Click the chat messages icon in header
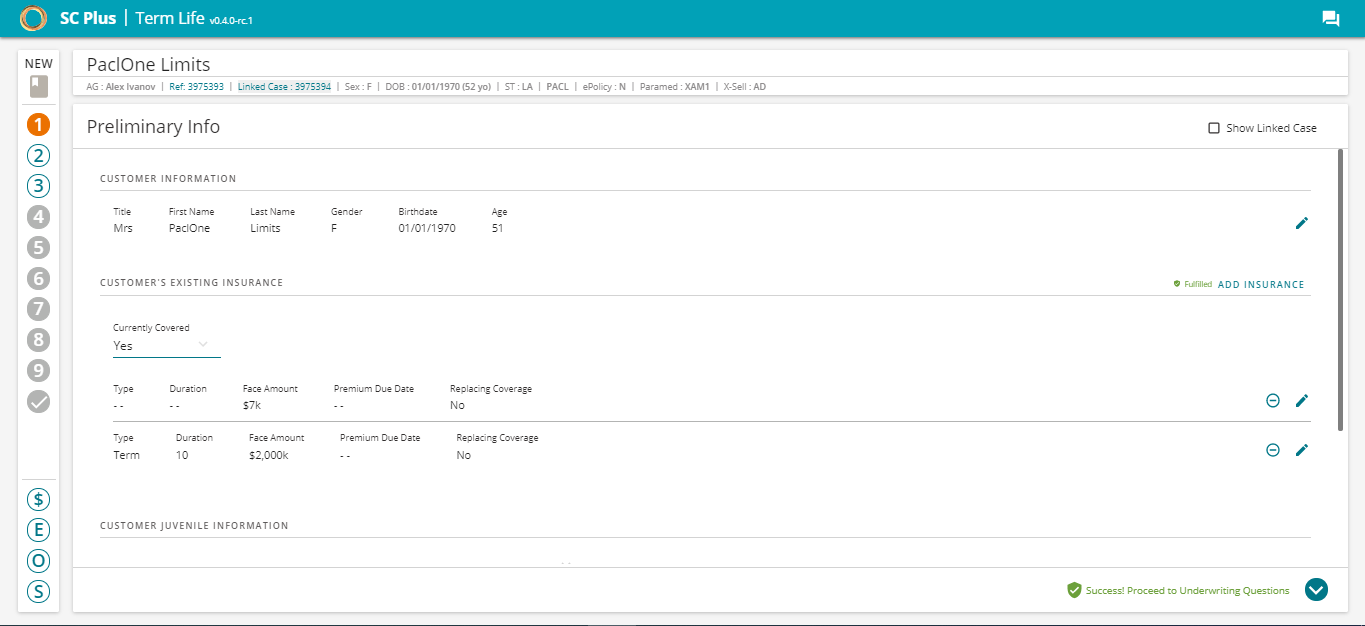The width and height of the screenshot is (1365, 626). click(x=1330, y=18)
